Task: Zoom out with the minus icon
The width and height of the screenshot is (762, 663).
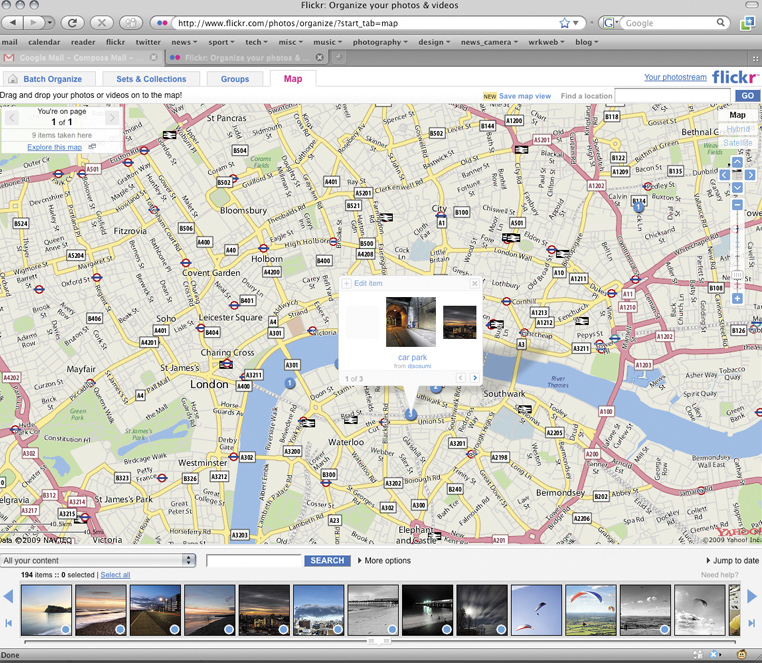Action: tap(737, 205)
